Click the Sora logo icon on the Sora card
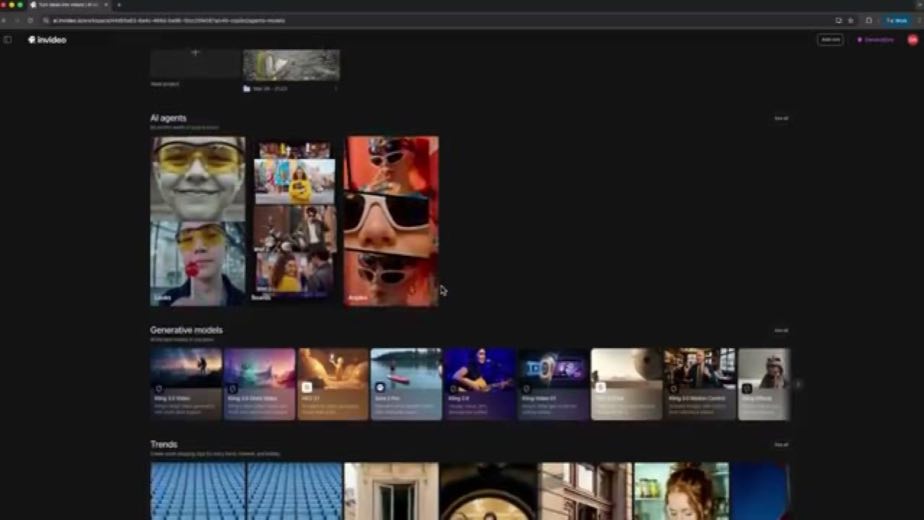 (x=380, y=387)
